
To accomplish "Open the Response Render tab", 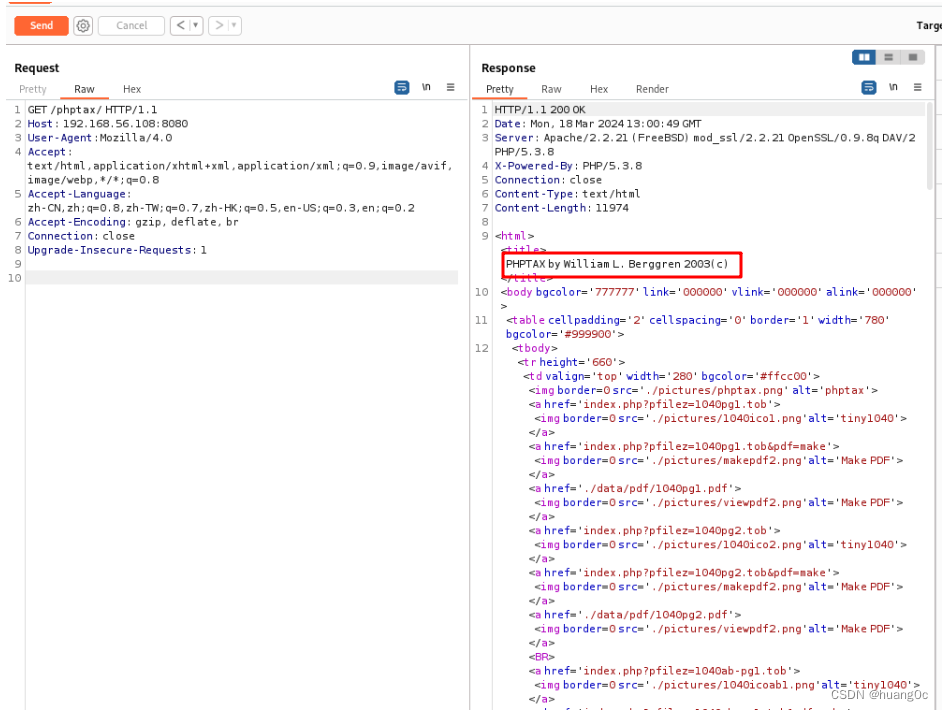I will [x=652, y=89].
